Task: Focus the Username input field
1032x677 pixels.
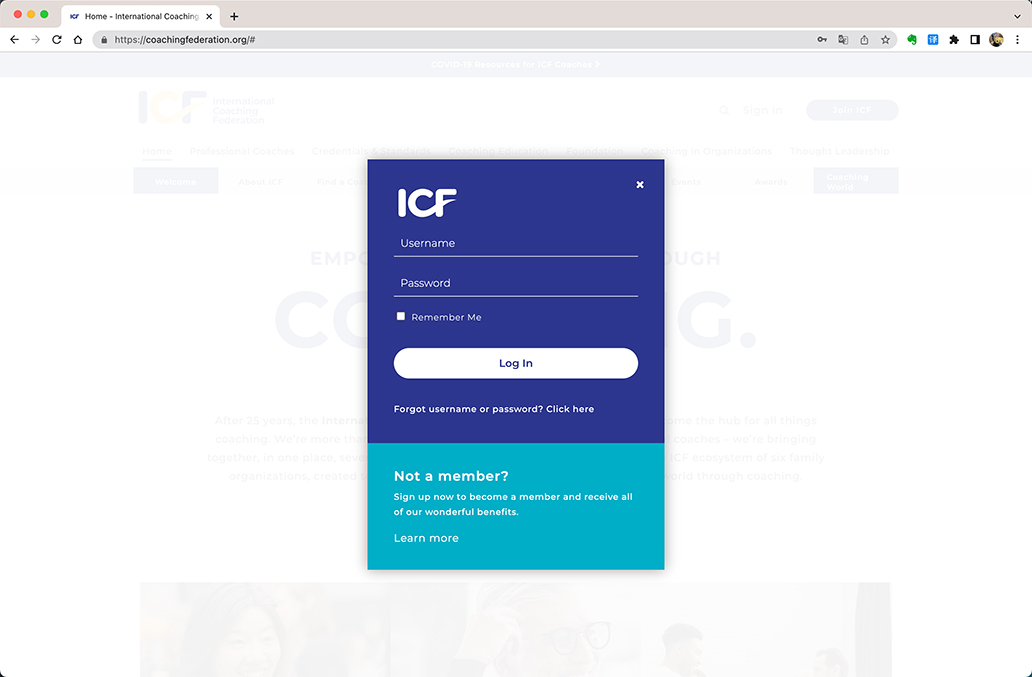Action: pyautogui.click(x=516, y=243)
